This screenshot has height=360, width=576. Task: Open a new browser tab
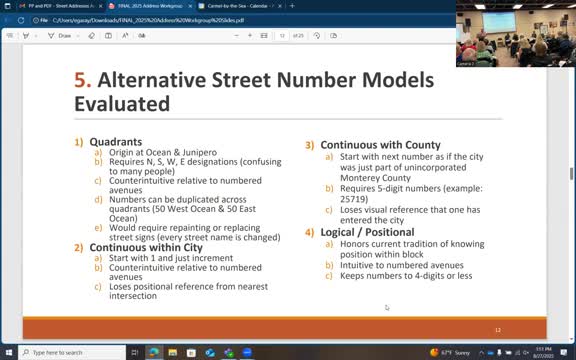tap(292, 6)
